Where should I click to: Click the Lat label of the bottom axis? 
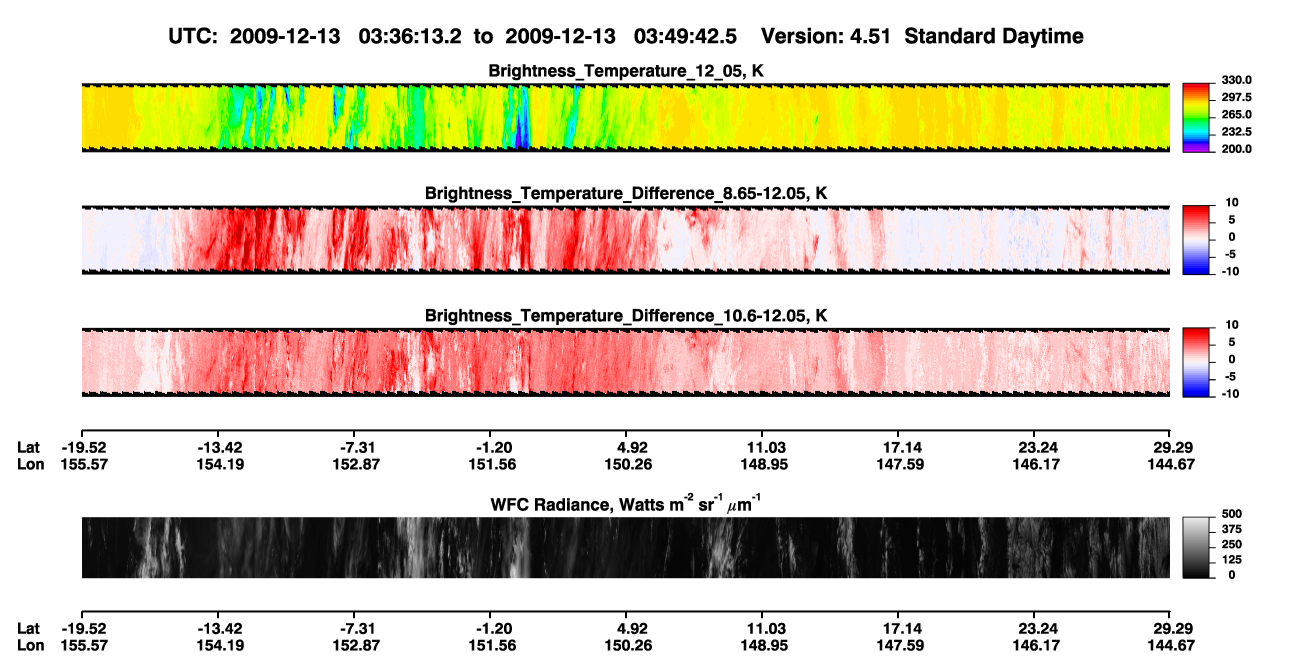tap(28, 628)
